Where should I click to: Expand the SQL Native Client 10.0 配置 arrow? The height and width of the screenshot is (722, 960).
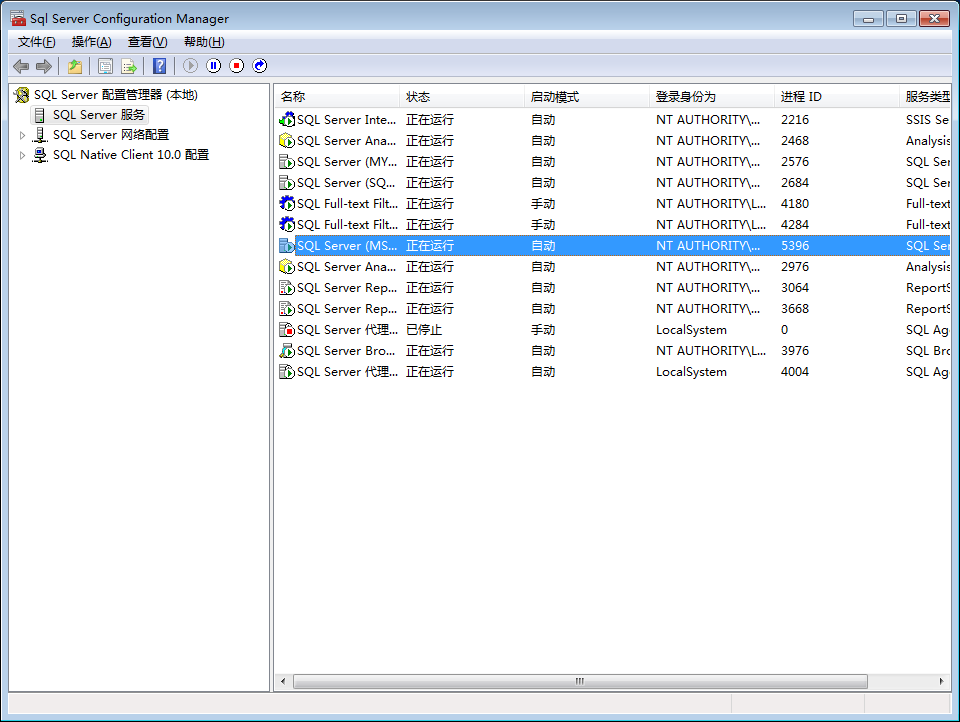22,156
